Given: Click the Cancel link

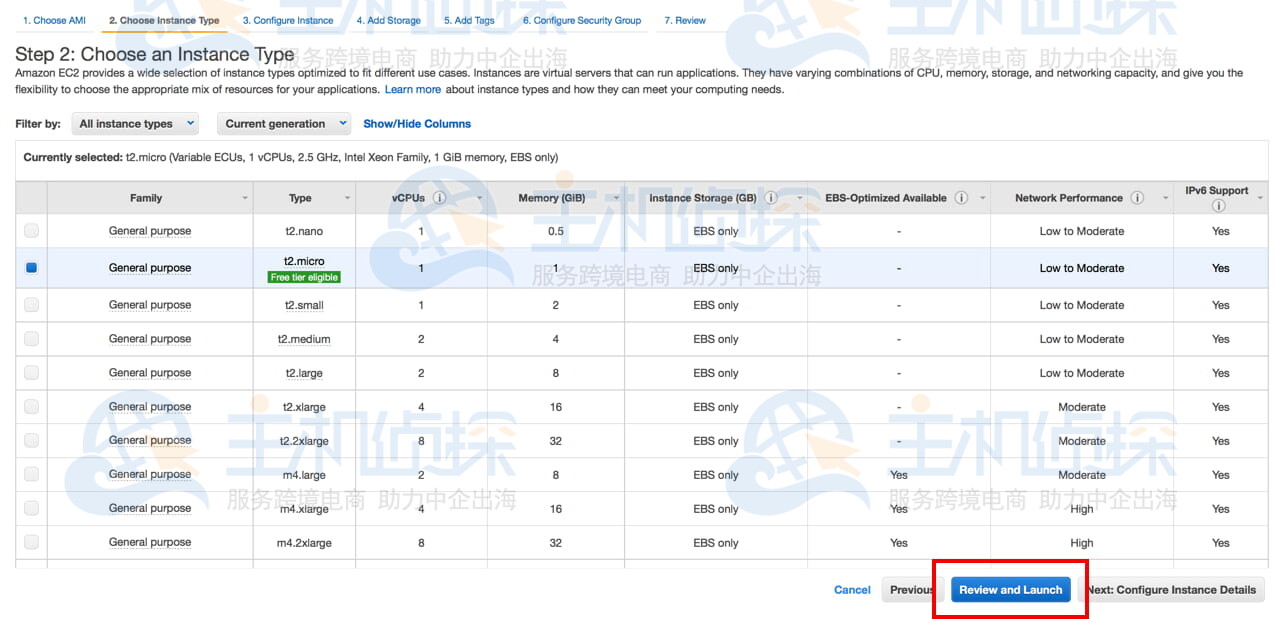Looking at the screenshot, I should tap(852, 590).
